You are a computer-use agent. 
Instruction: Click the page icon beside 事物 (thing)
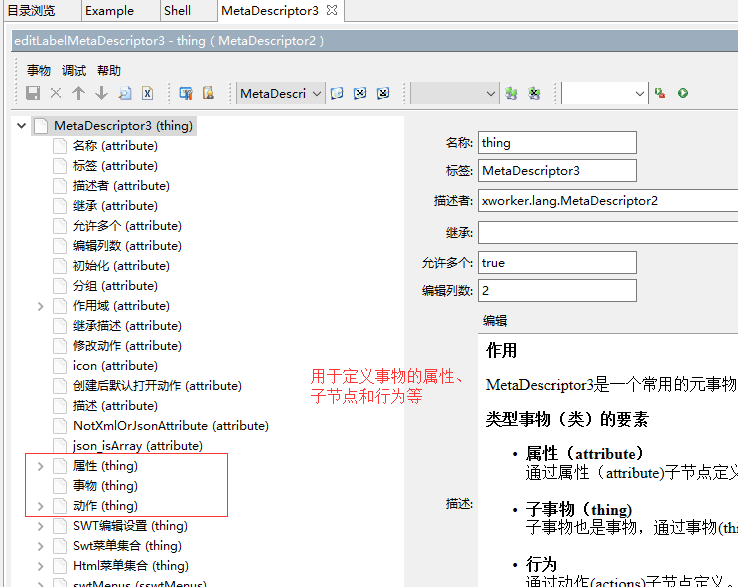(x=60, y=486)
